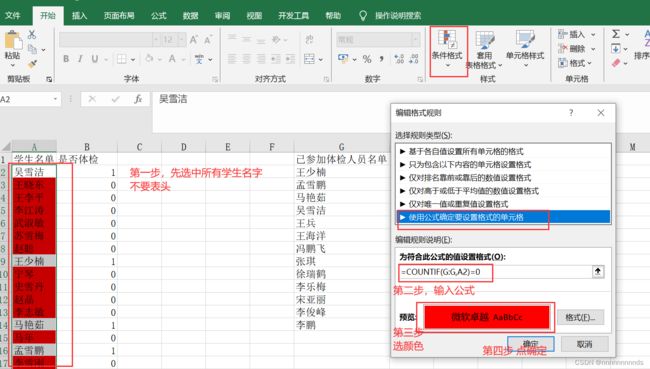Open the Number group dialog launcher
Image resolution: width=650 pixels, height=369 pixels.
coord(420,79)
